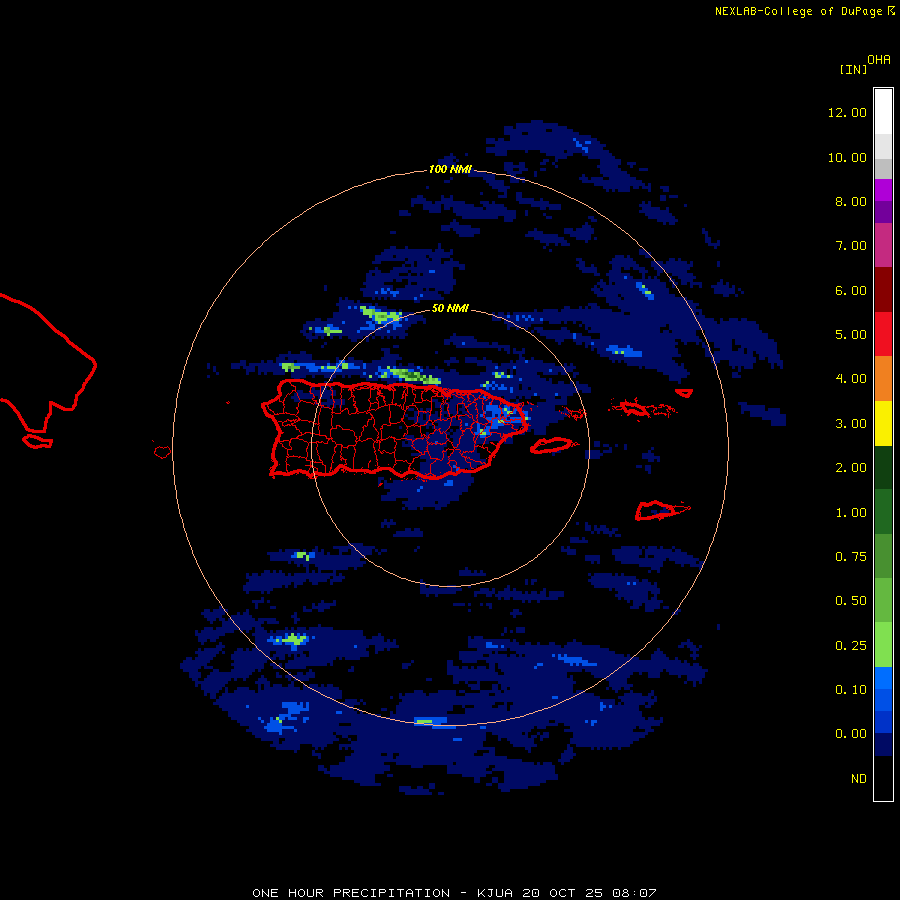Click the light blue swatch beside 0.10

click(883, 678)
